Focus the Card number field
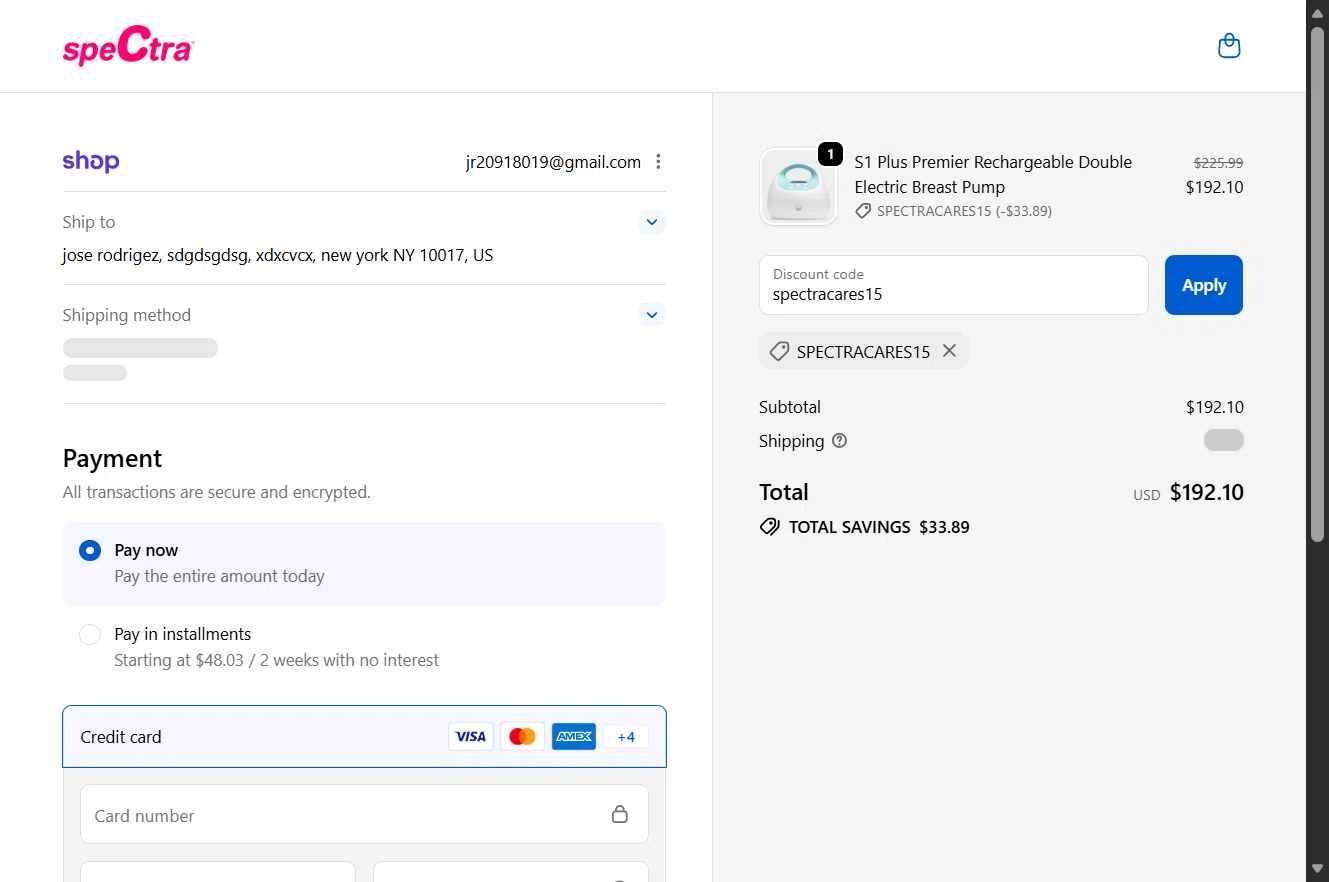This screenshot has height=882, width=1329. coord(364,814)
